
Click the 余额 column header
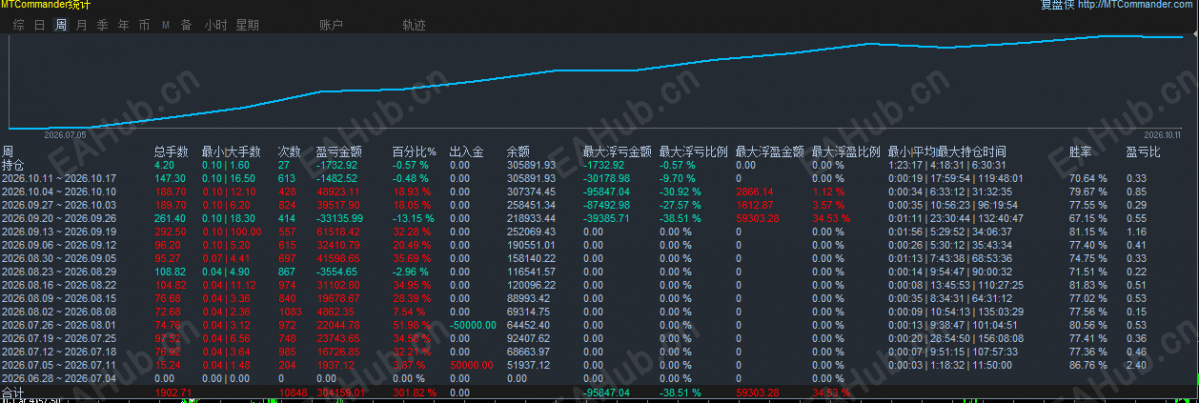[x=518, y=152]
